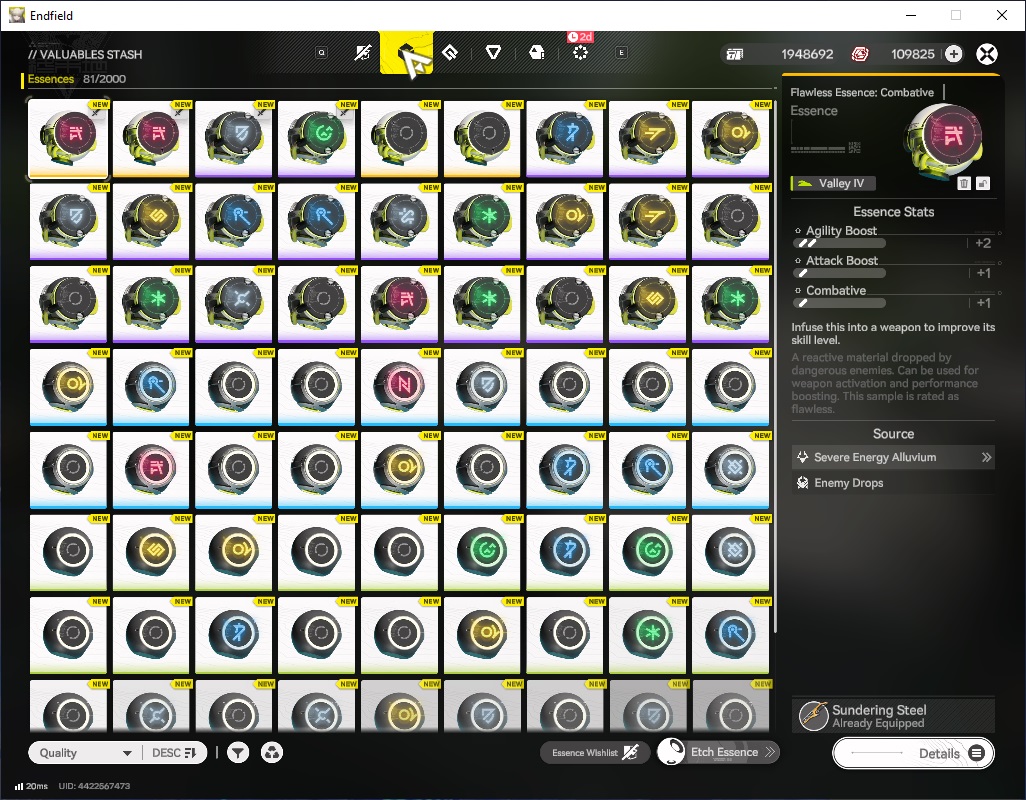Screen dimensions: 1026x800
Task: Add currency with the plus button
Action: pyautogui.click(x=953, y=54)
